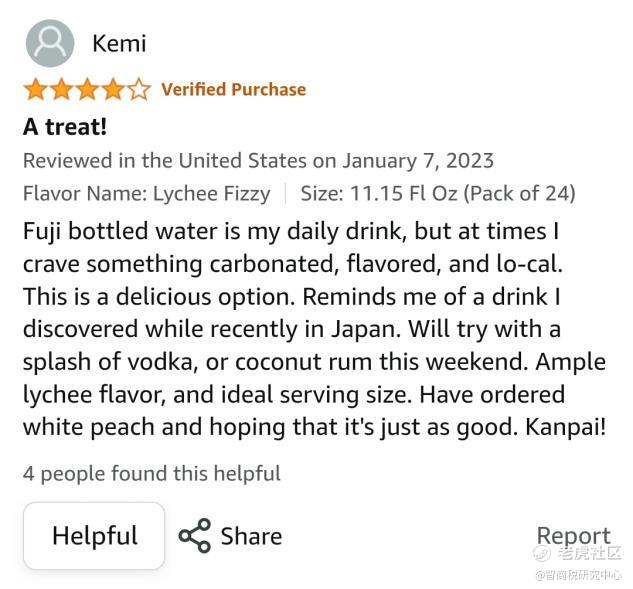The image size is (633, 589).
Task: Report this review
Action: pos(573,536)
